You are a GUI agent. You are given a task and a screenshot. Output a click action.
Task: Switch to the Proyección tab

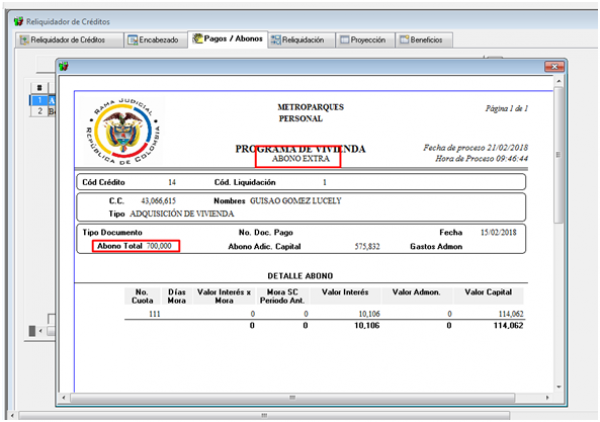tap(365, 40)
